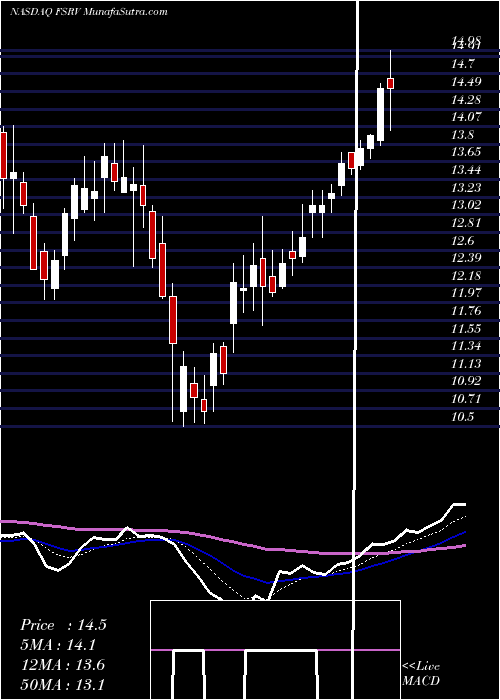Click the 14.7 price axis label

462,65
